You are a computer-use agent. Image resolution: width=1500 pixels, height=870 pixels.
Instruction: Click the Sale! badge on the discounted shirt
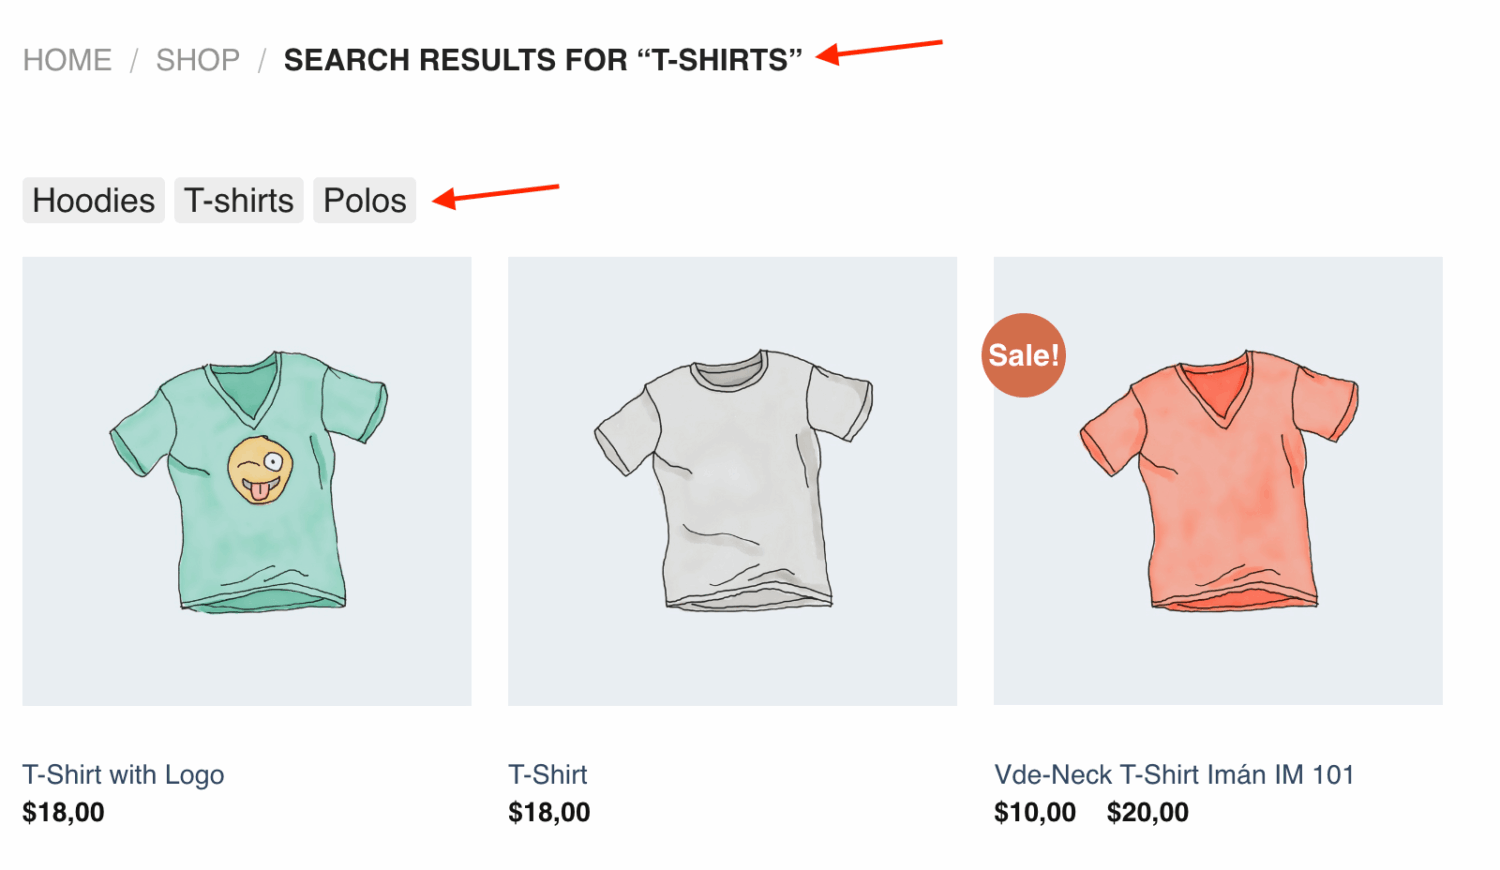(x=1023, y=354)
